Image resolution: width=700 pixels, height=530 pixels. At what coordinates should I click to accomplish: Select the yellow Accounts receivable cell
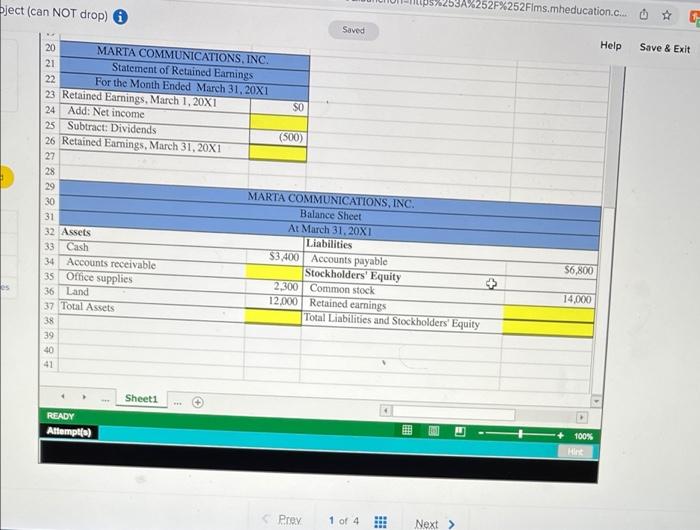pyautogui.click(x=274, y=271)
